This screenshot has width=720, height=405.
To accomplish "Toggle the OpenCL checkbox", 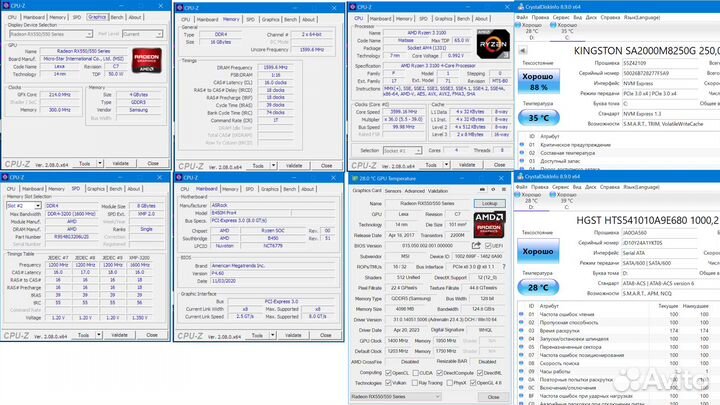I will (388, 373).
